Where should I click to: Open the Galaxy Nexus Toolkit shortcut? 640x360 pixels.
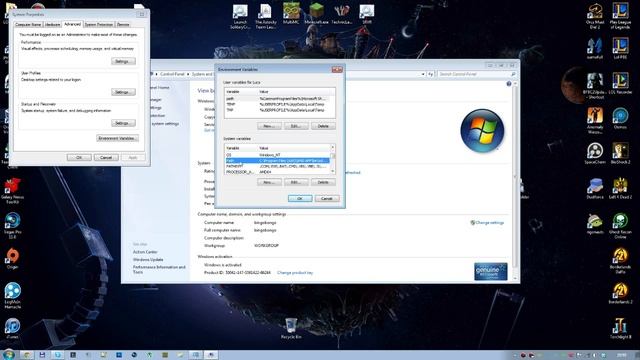[12, 191]
